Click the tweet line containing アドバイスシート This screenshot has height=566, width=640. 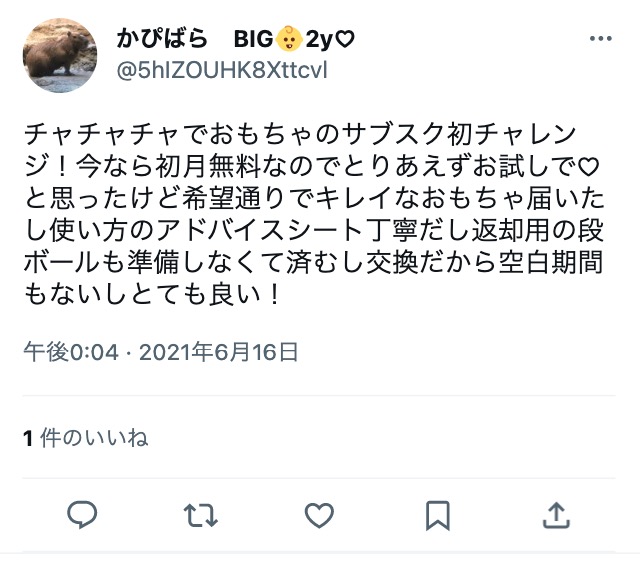(x=313, y=231)
